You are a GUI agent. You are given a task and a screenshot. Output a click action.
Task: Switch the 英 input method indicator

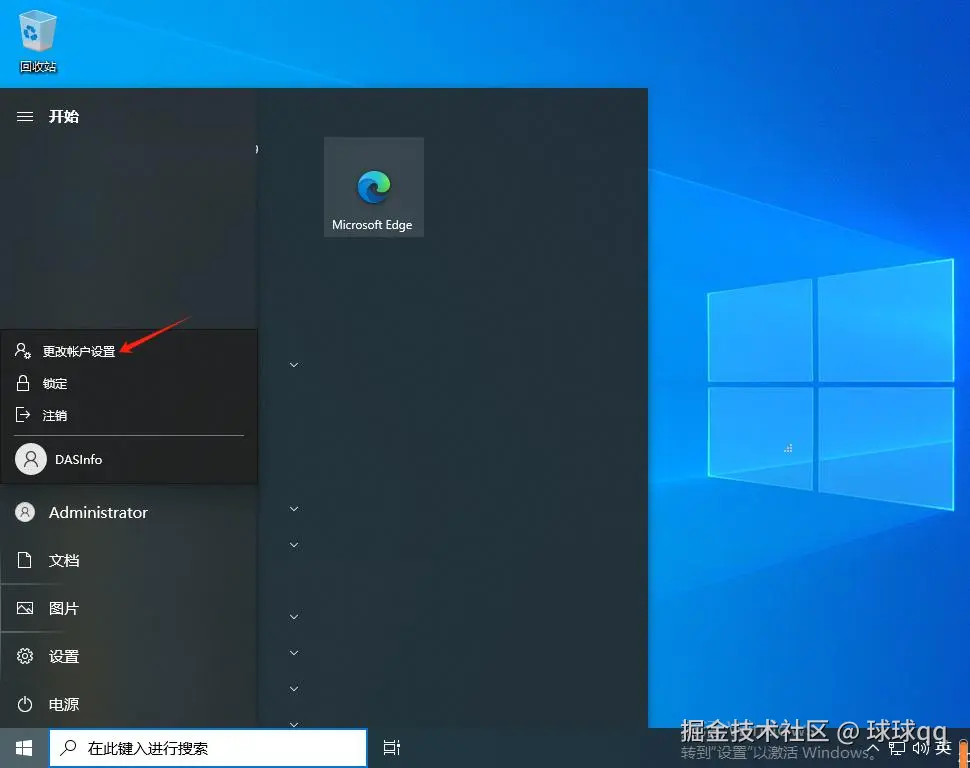tap(943, 748)
